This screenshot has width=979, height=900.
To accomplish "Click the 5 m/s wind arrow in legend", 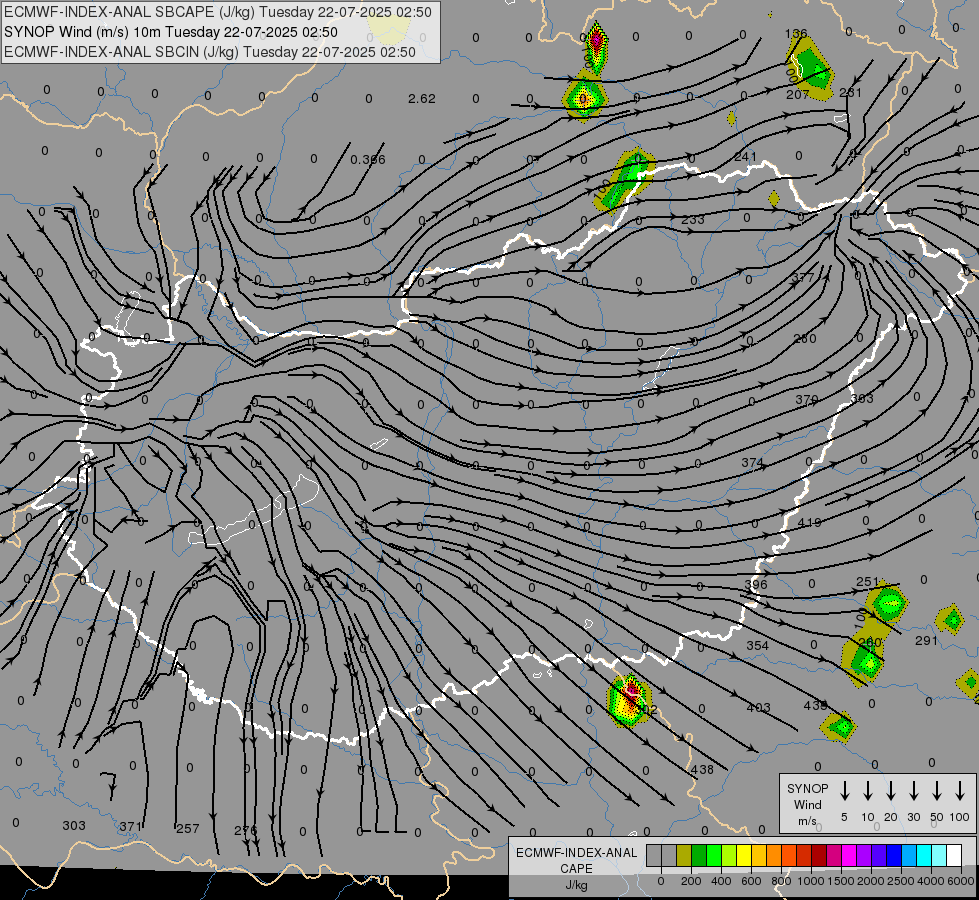I will (x=845, y=791).
